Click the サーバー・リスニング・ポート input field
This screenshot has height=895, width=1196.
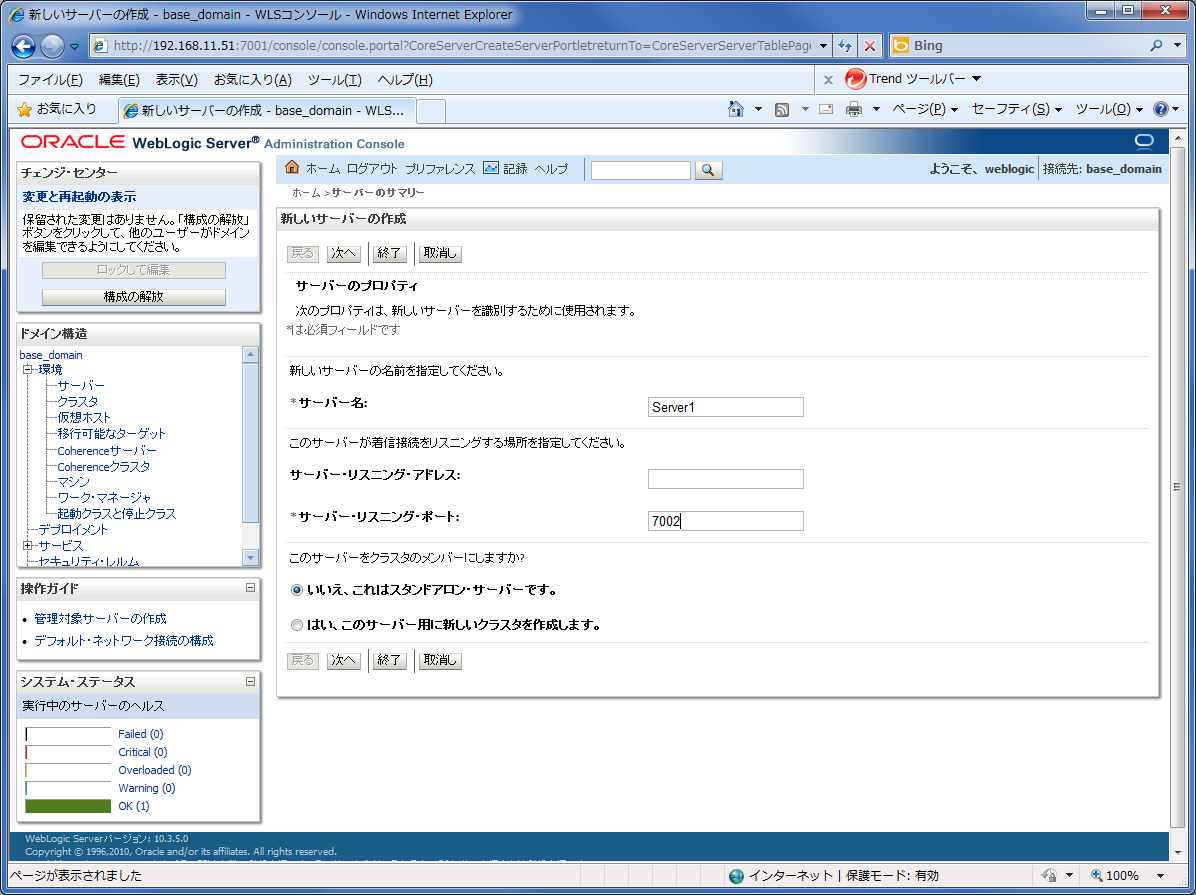pos(725,521)
